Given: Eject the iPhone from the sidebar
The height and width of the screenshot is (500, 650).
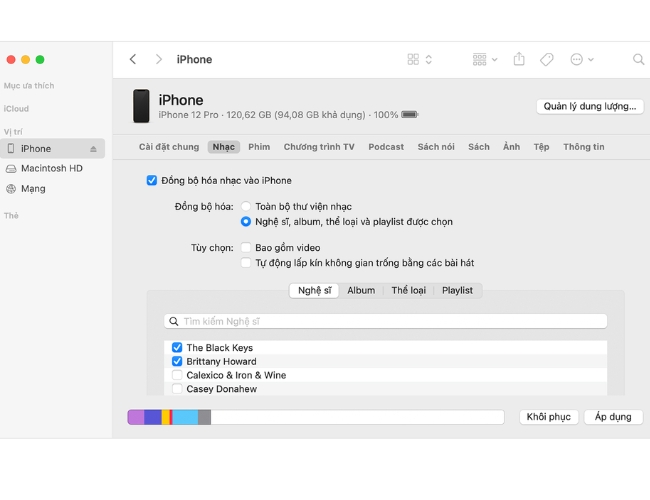Looking at the screenshot, I should point(93,149).
